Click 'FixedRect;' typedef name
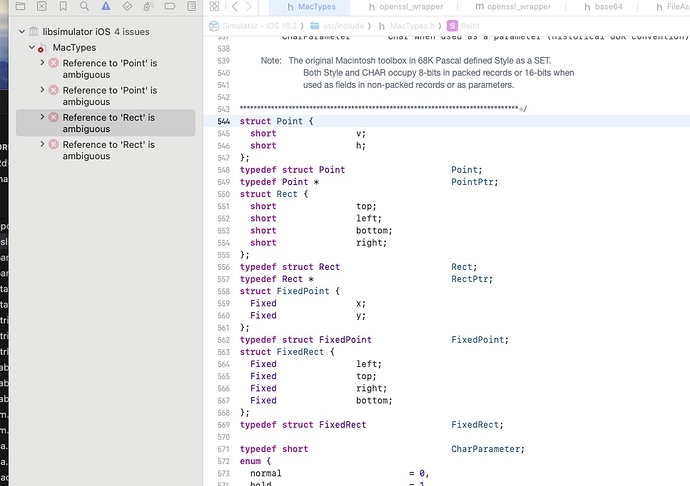Image resolution: width=690 pixels, height=486 pixels. (x=477, y=425)
